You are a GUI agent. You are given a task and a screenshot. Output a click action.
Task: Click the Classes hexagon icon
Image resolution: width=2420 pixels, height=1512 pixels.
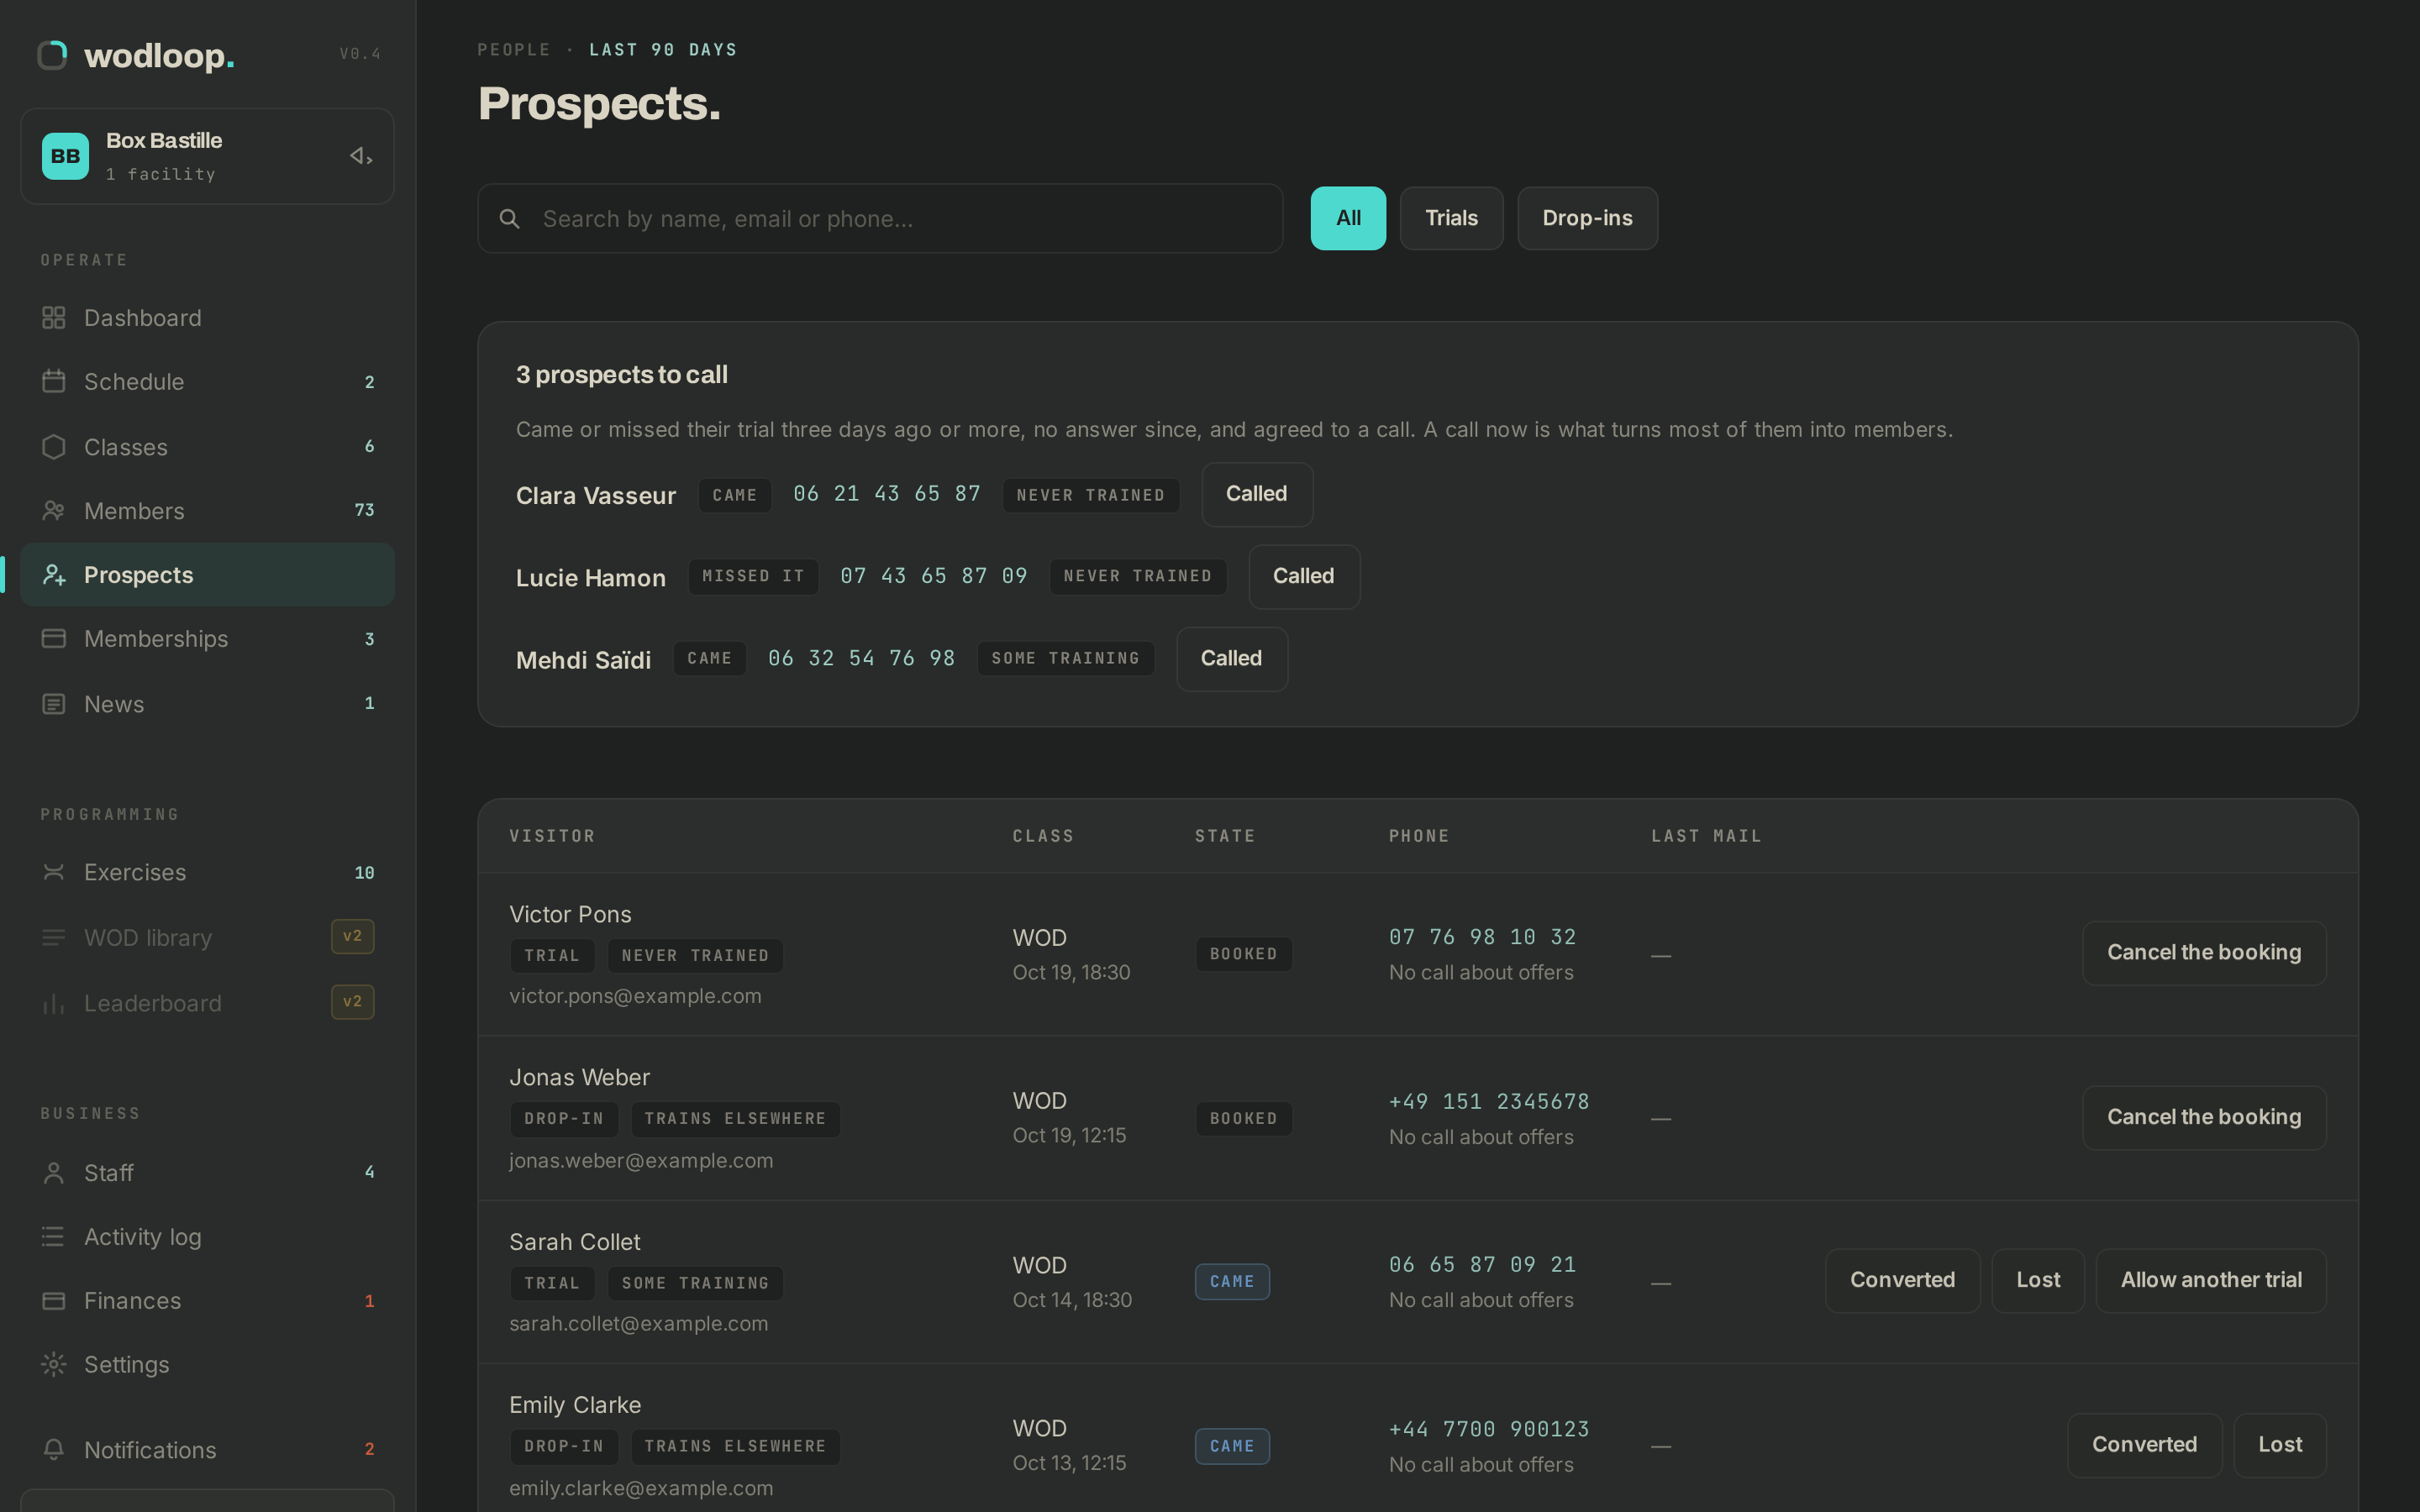[x=54, y=447]
